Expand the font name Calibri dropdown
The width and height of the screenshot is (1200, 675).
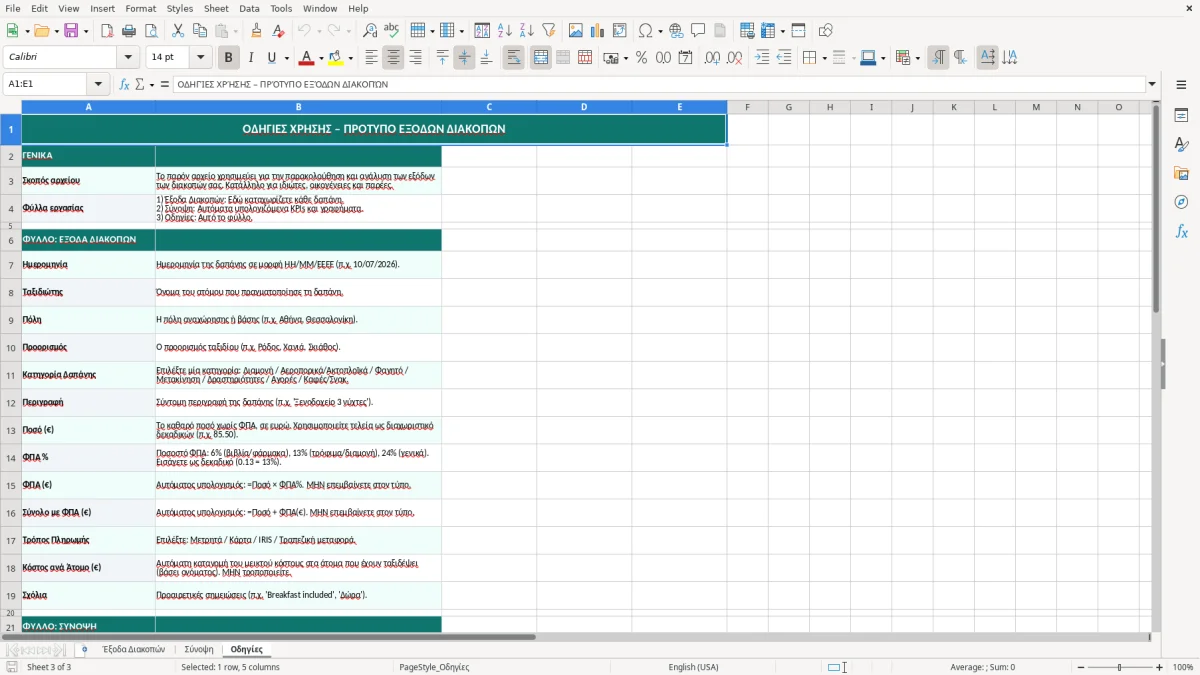coord(131,58)
